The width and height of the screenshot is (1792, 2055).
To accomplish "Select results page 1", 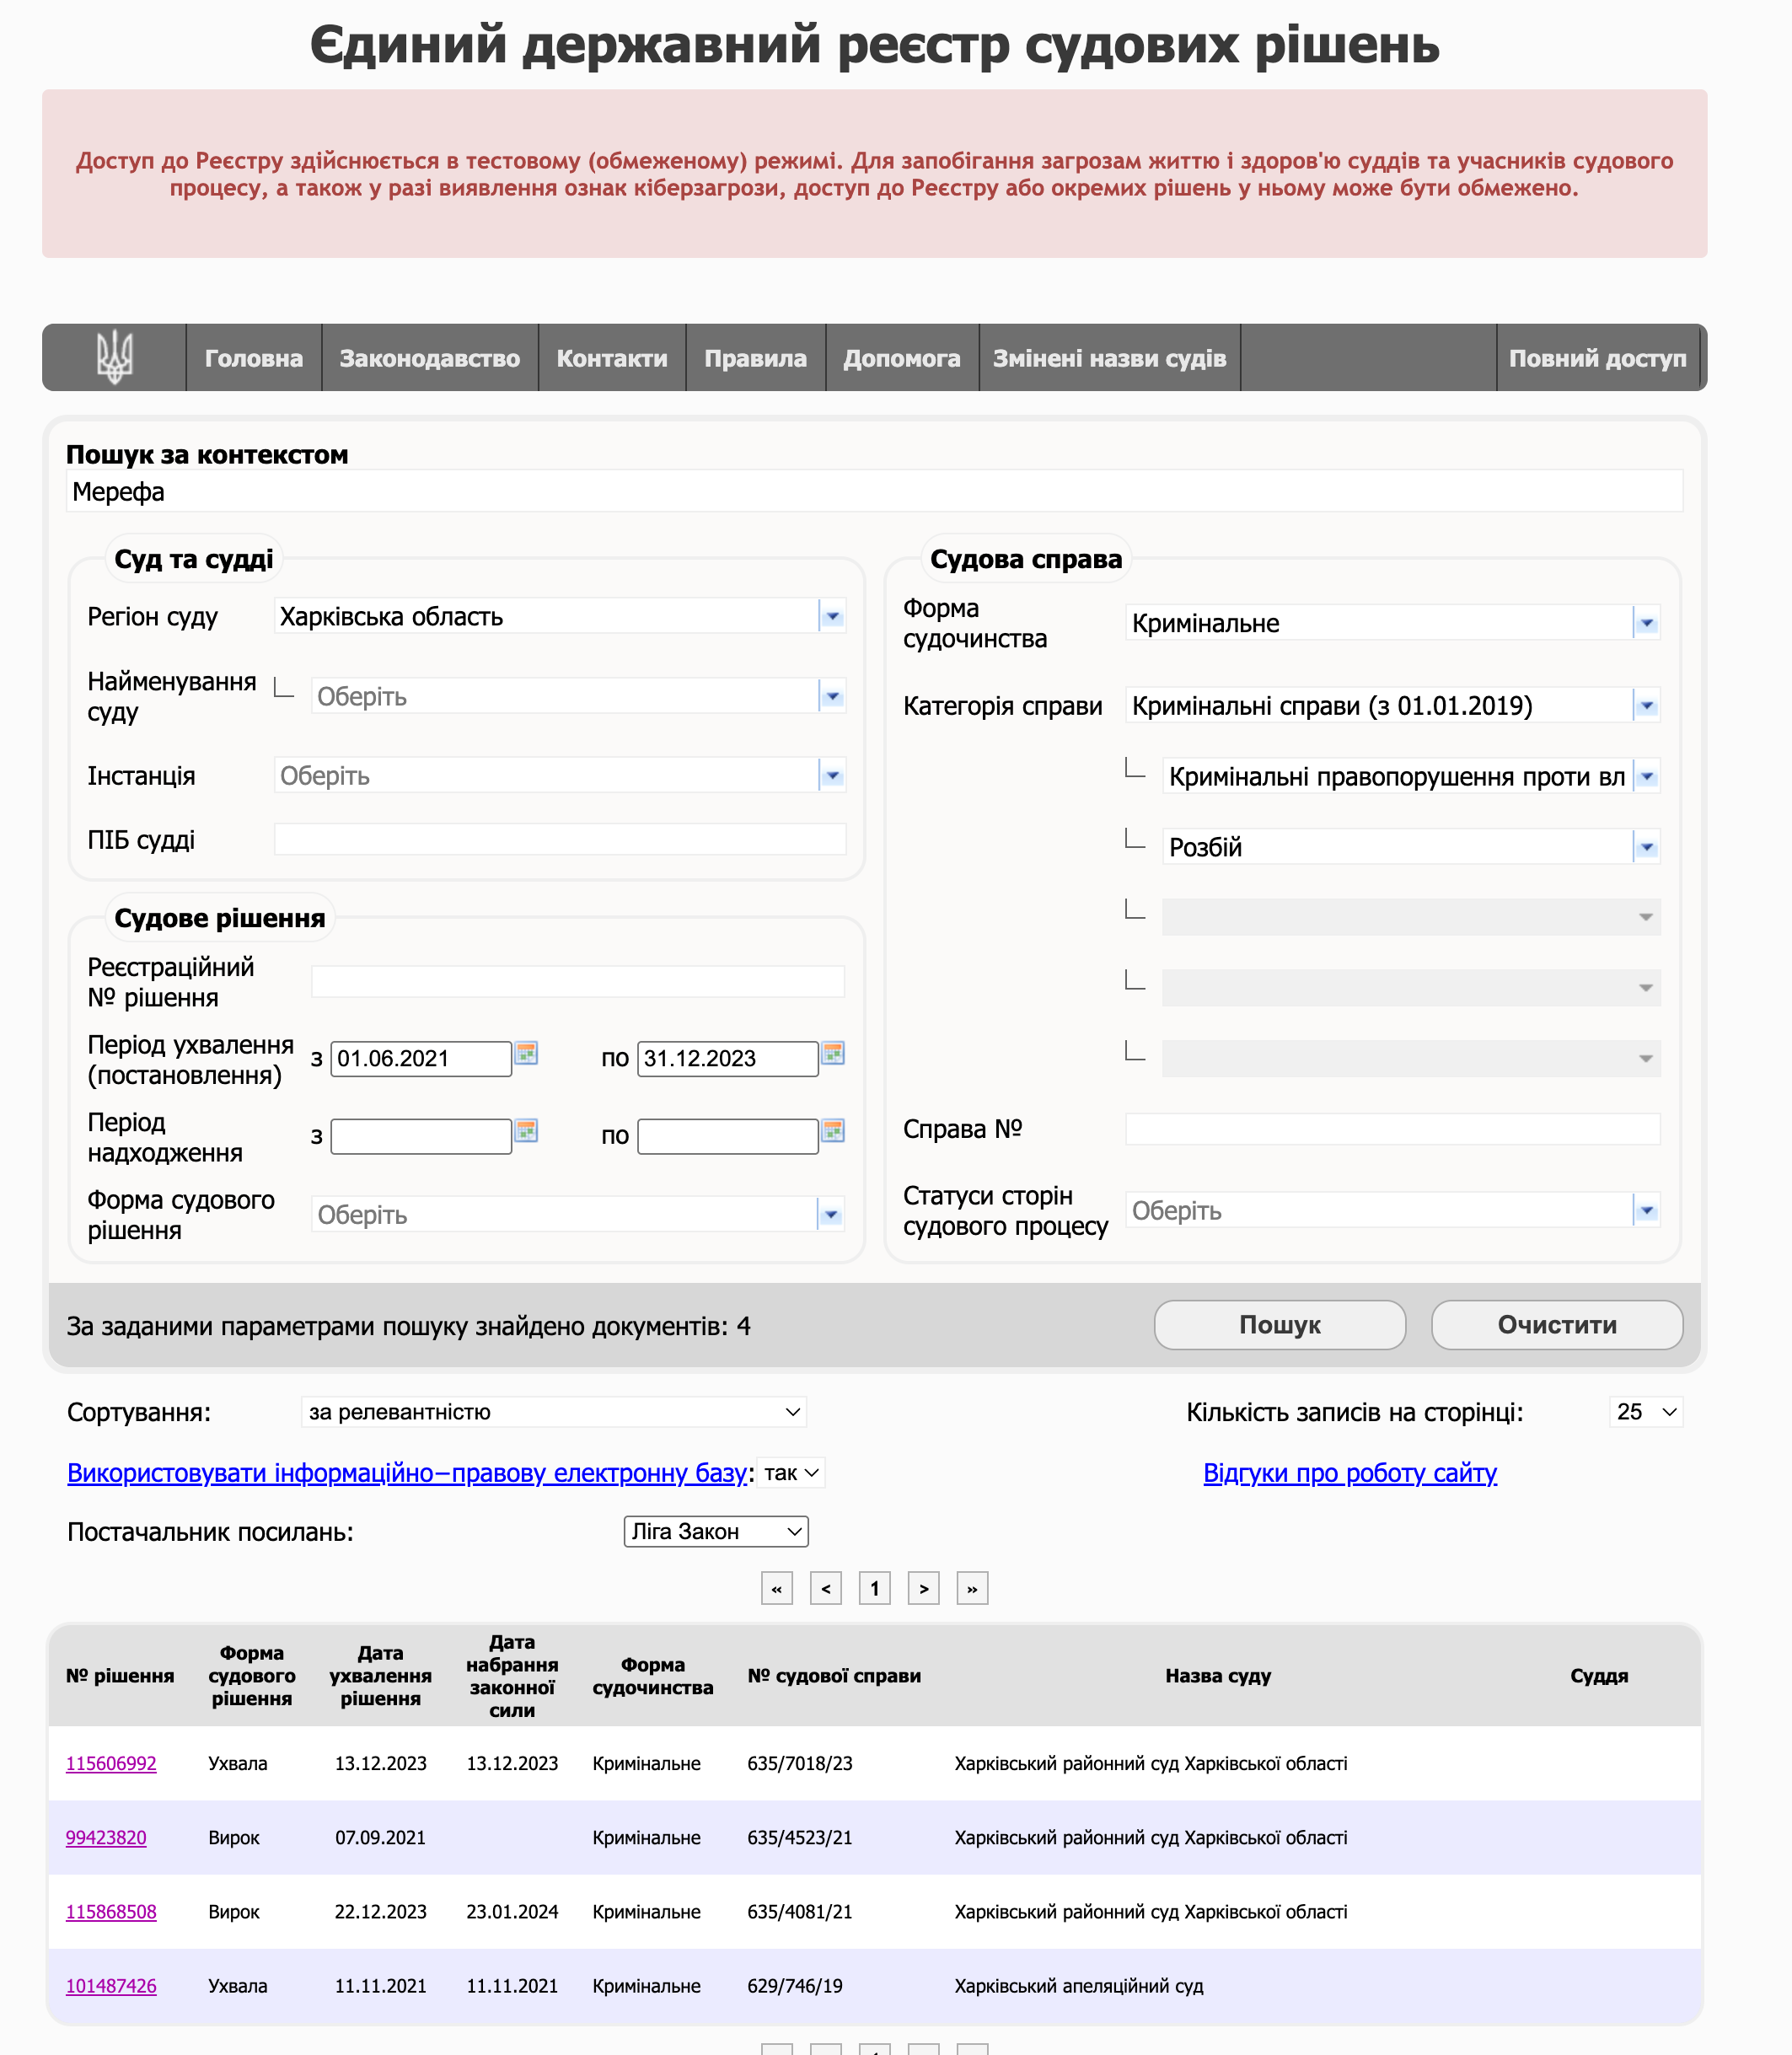I will [x=875, y=1588].
